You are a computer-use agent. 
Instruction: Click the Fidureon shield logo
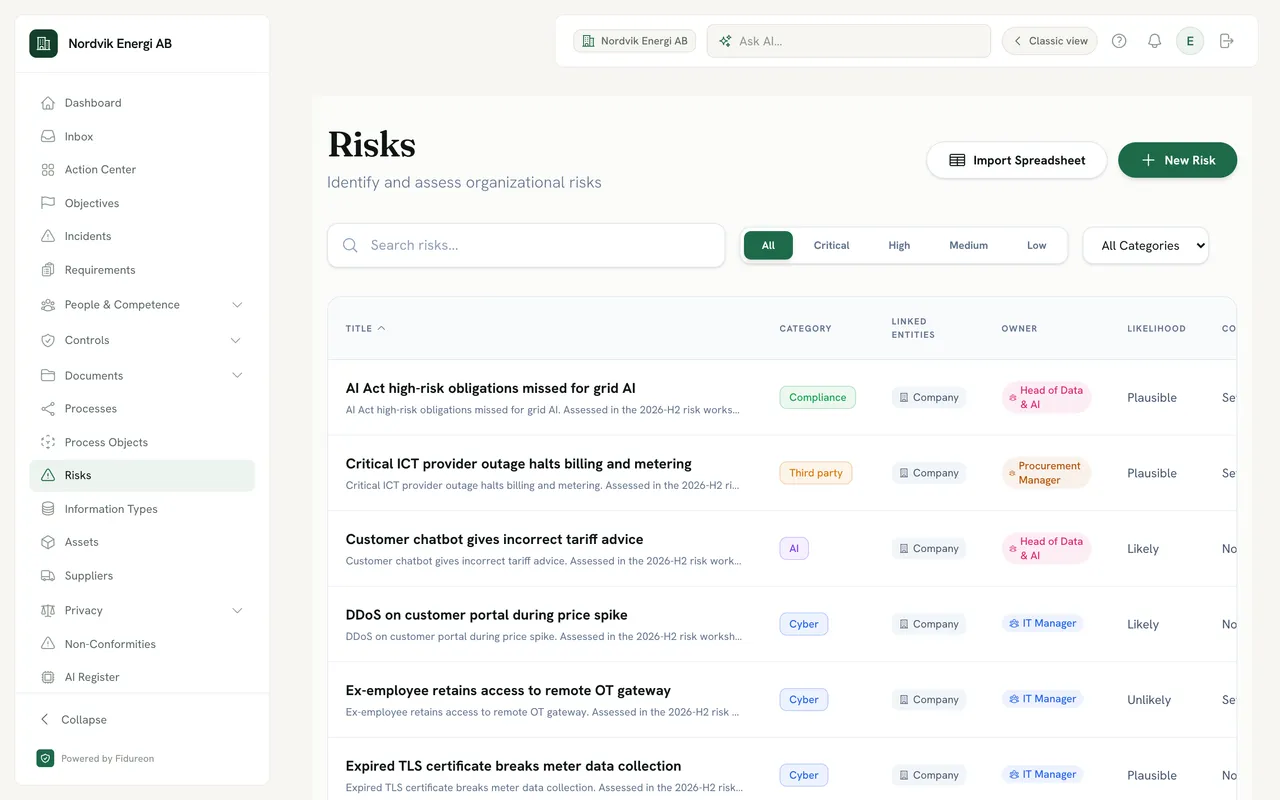coord(45,758)
